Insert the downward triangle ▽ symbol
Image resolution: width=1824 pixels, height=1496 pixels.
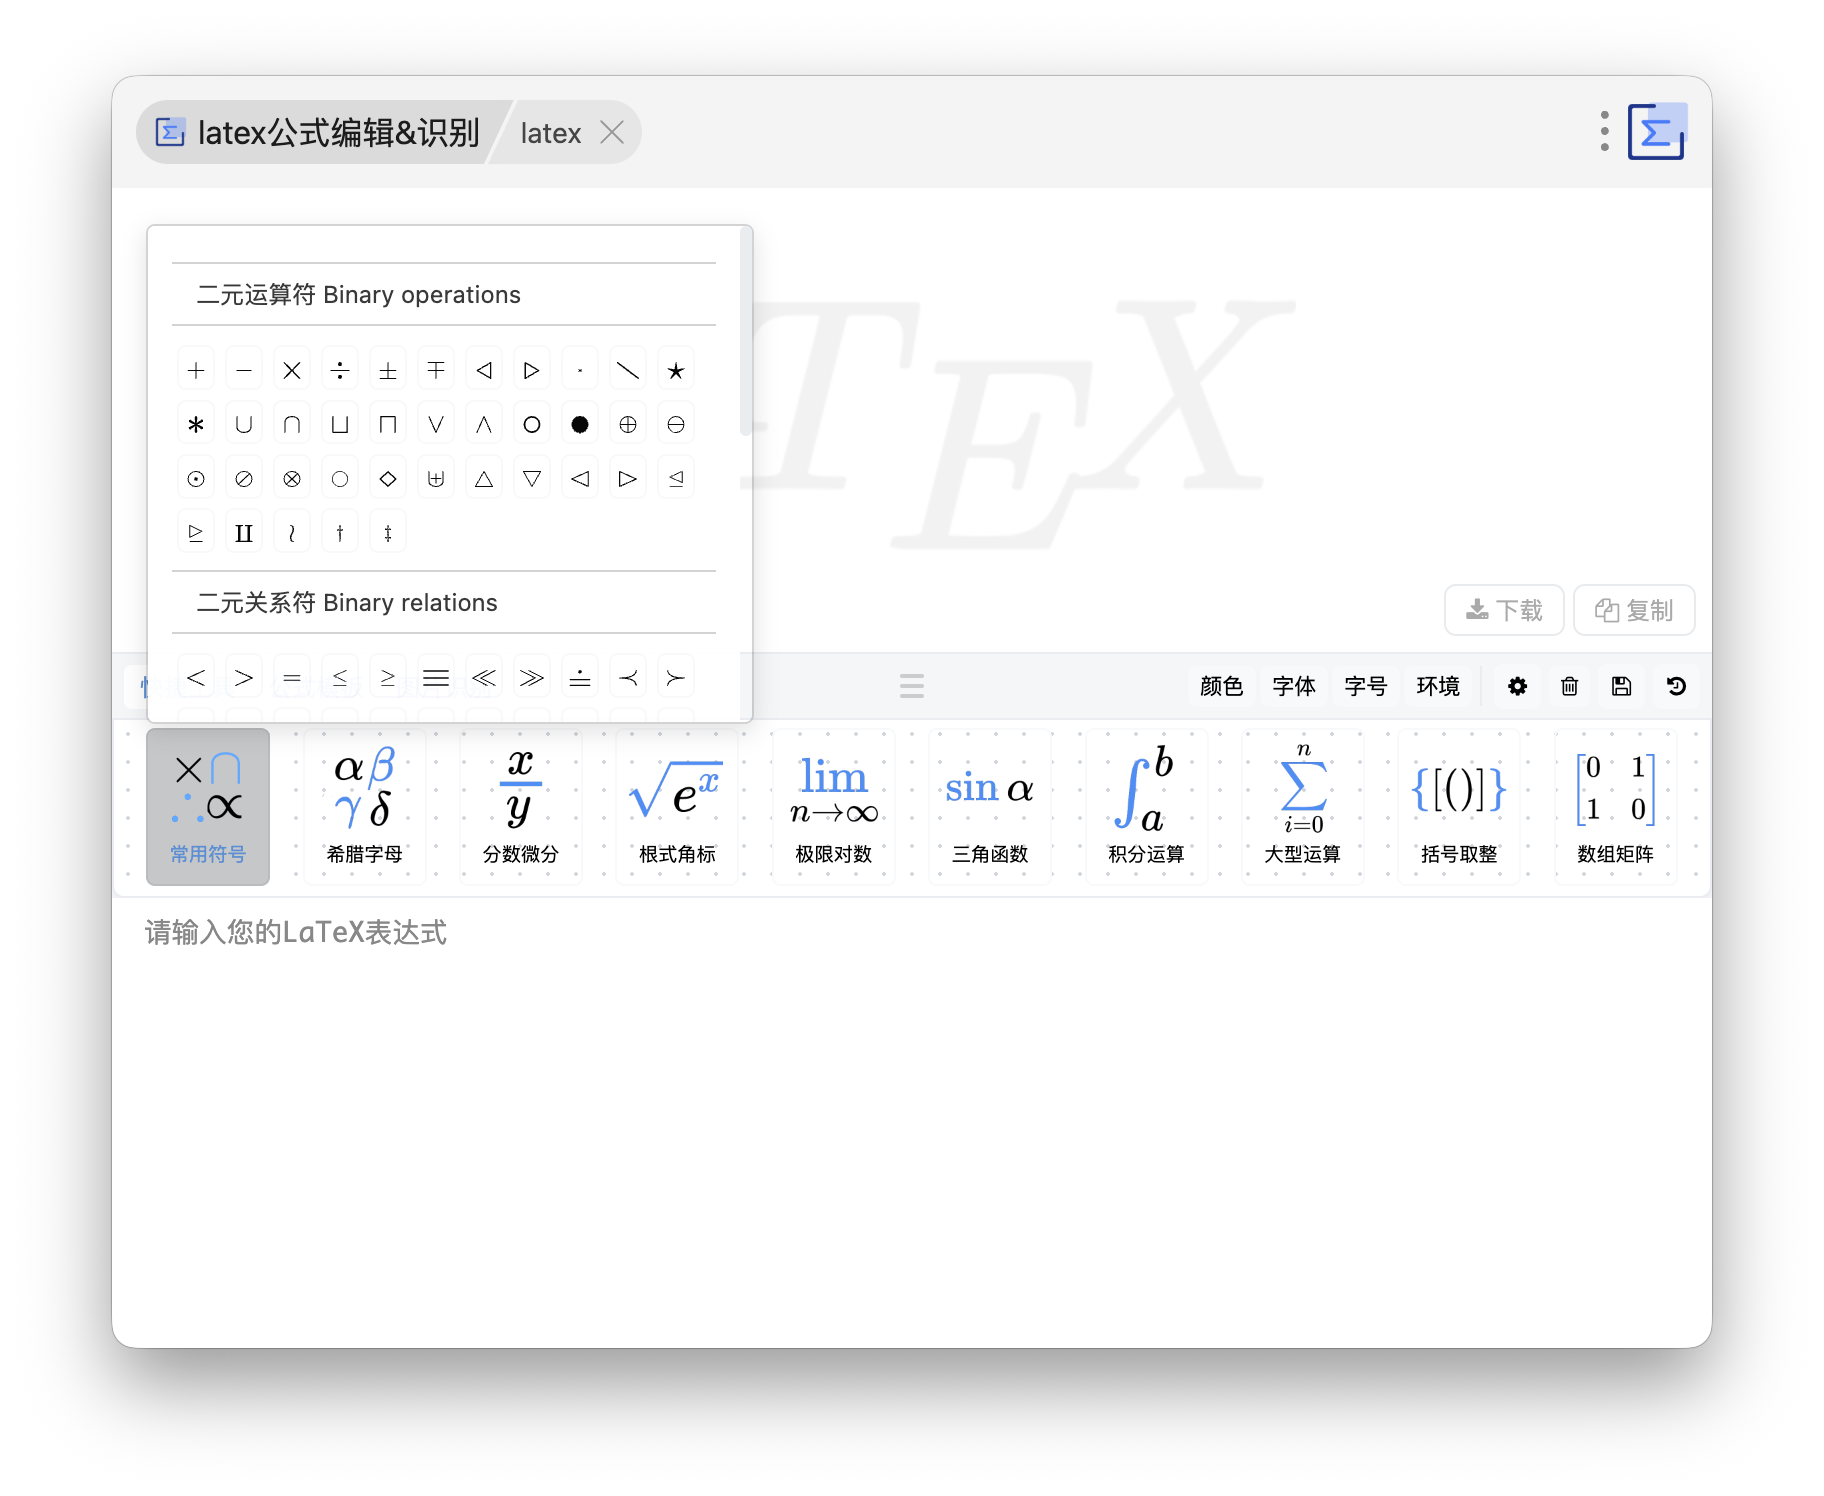point(532,479)
